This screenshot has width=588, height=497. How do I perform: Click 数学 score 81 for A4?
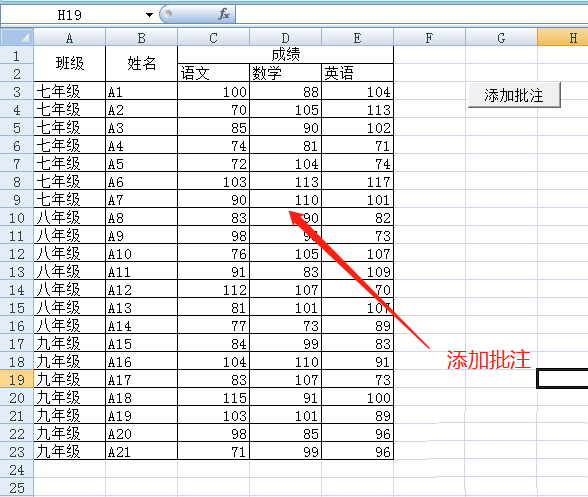285,146
